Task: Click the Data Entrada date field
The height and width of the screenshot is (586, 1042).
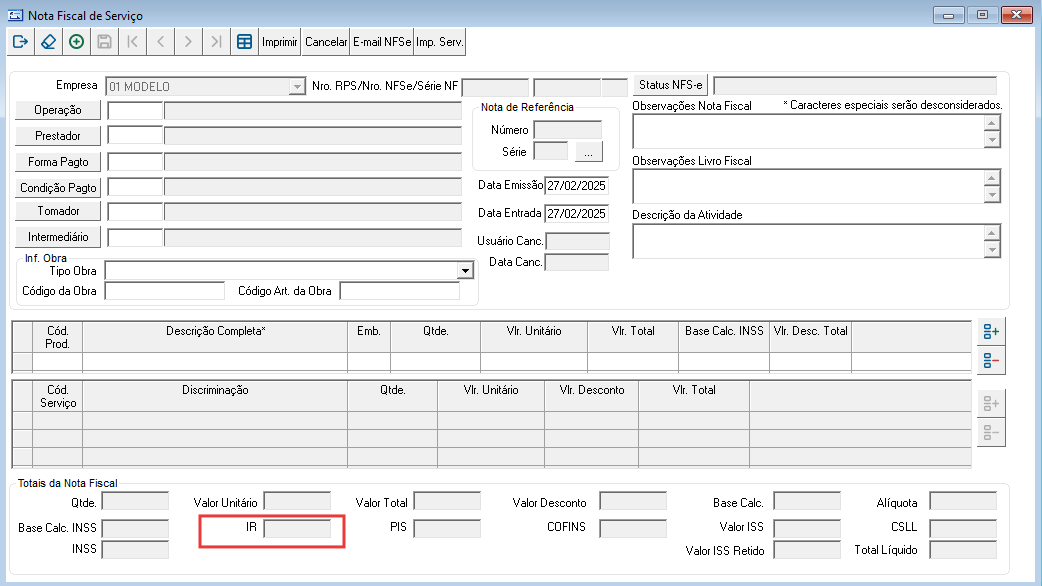Action: click(576, 214)
